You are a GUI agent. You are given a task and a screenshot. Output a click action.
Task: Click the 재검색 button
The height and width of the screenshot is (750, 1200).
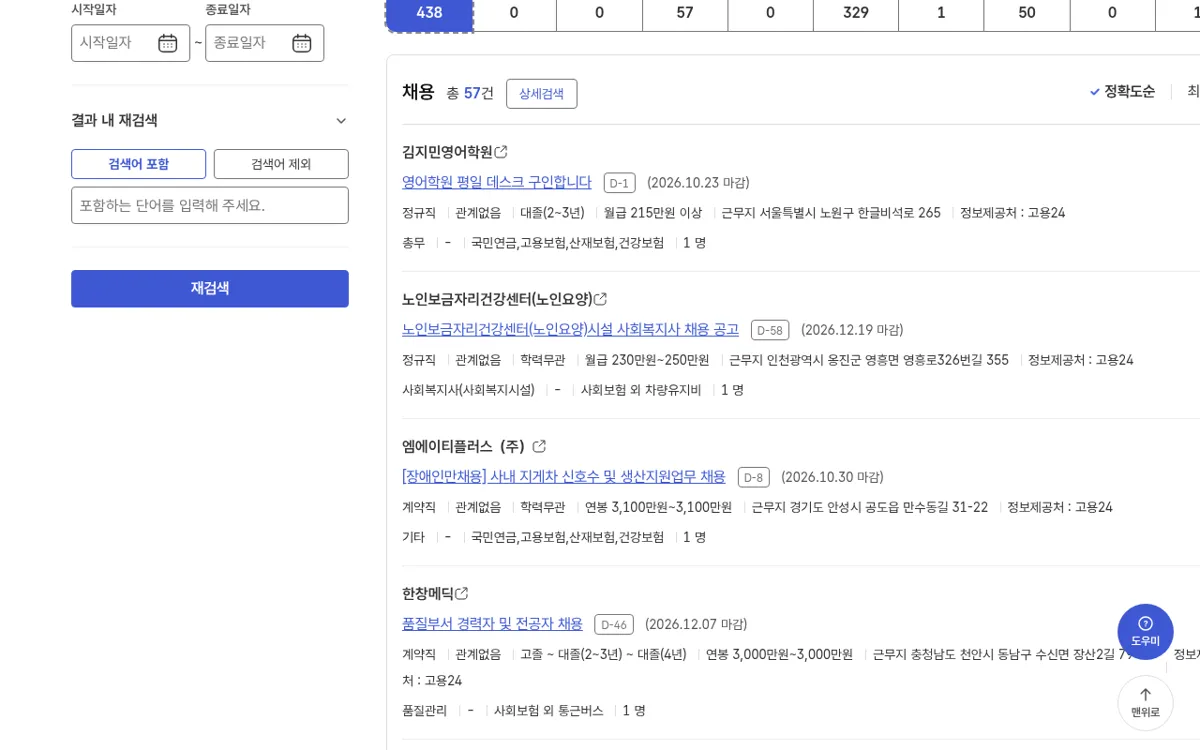[x=210, y=288]
